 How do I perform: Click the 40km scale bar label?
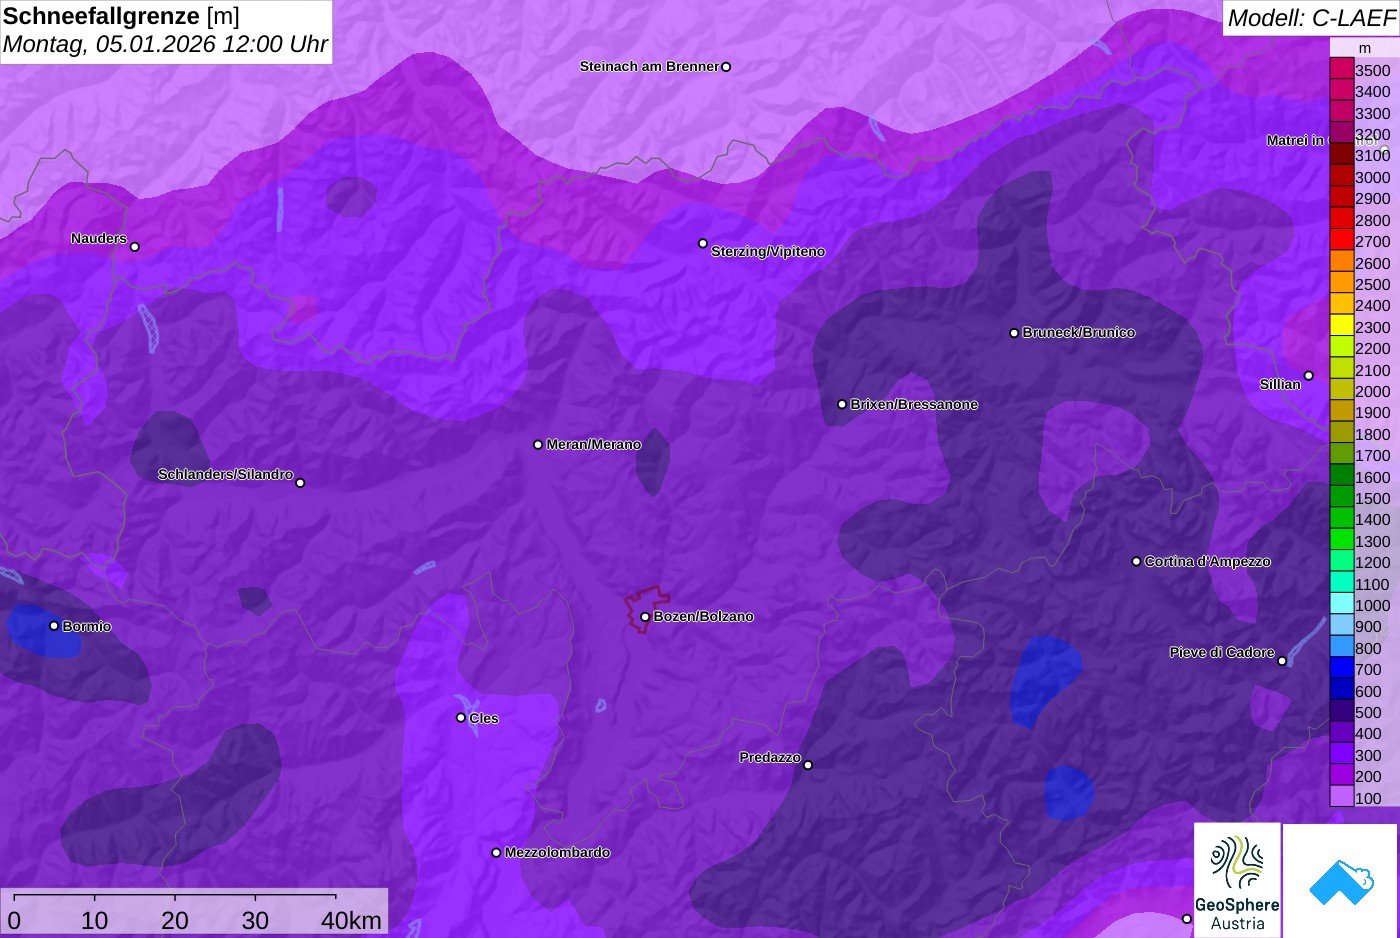[351, 920]
